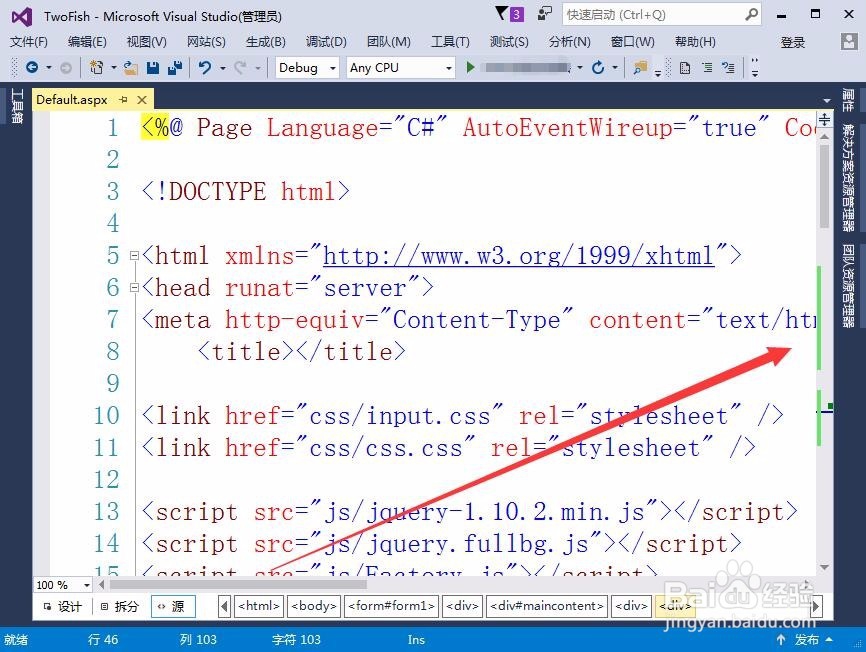Open the browser target dropdown arrow

580,68
